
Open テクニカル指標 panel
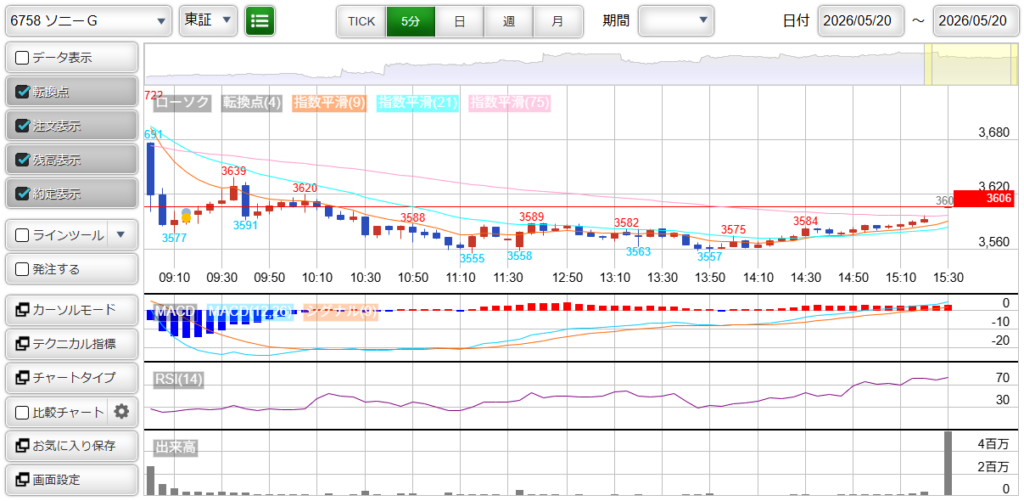click(72, 343)
